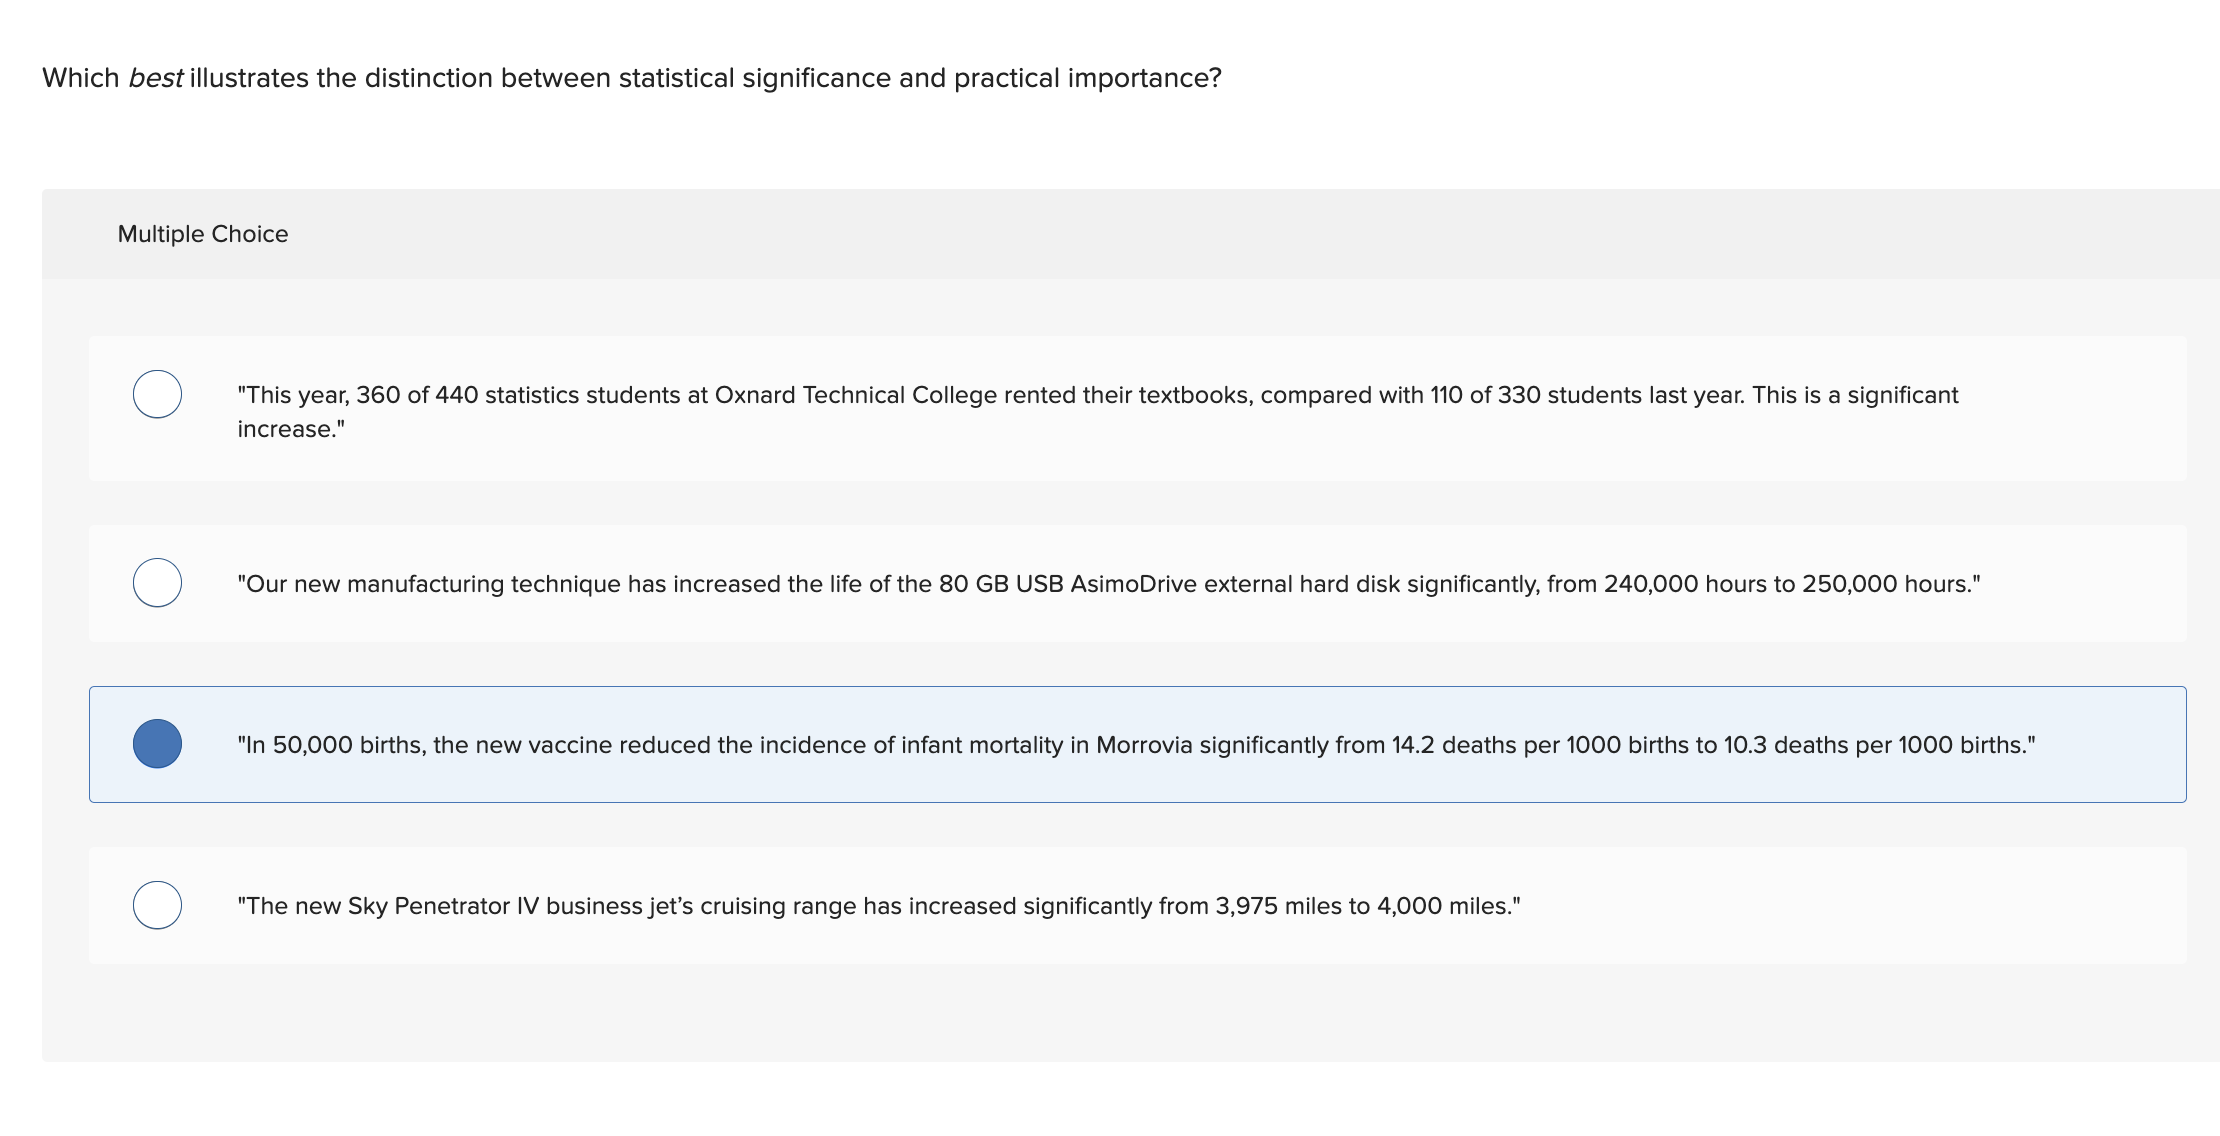
Task: Click the italic word "best" in the question
Action: tap(155, 78)
